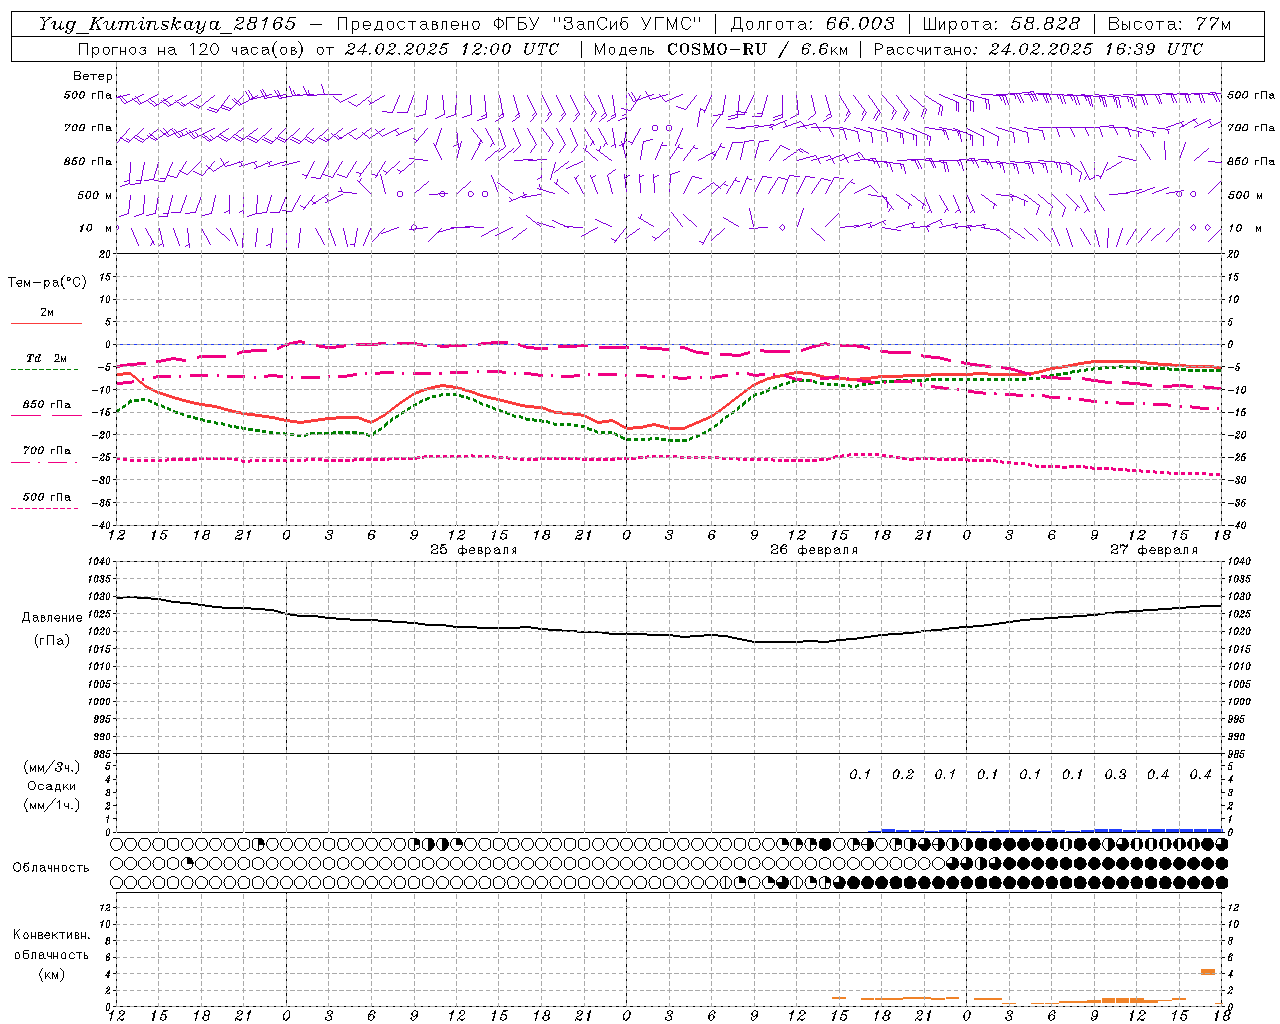Click the (гПа) unit label under Давление

[x=51, y=641]
